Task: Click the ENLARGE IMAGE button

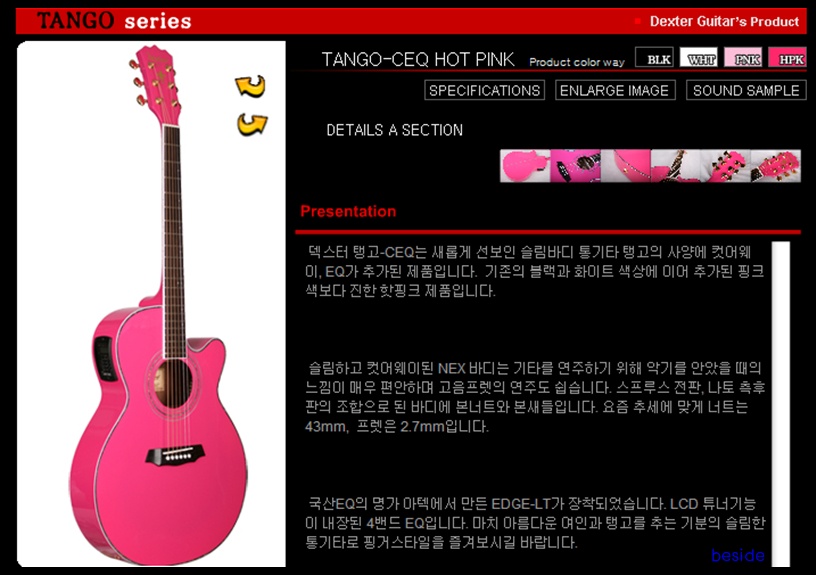Action: click(615, 90)
